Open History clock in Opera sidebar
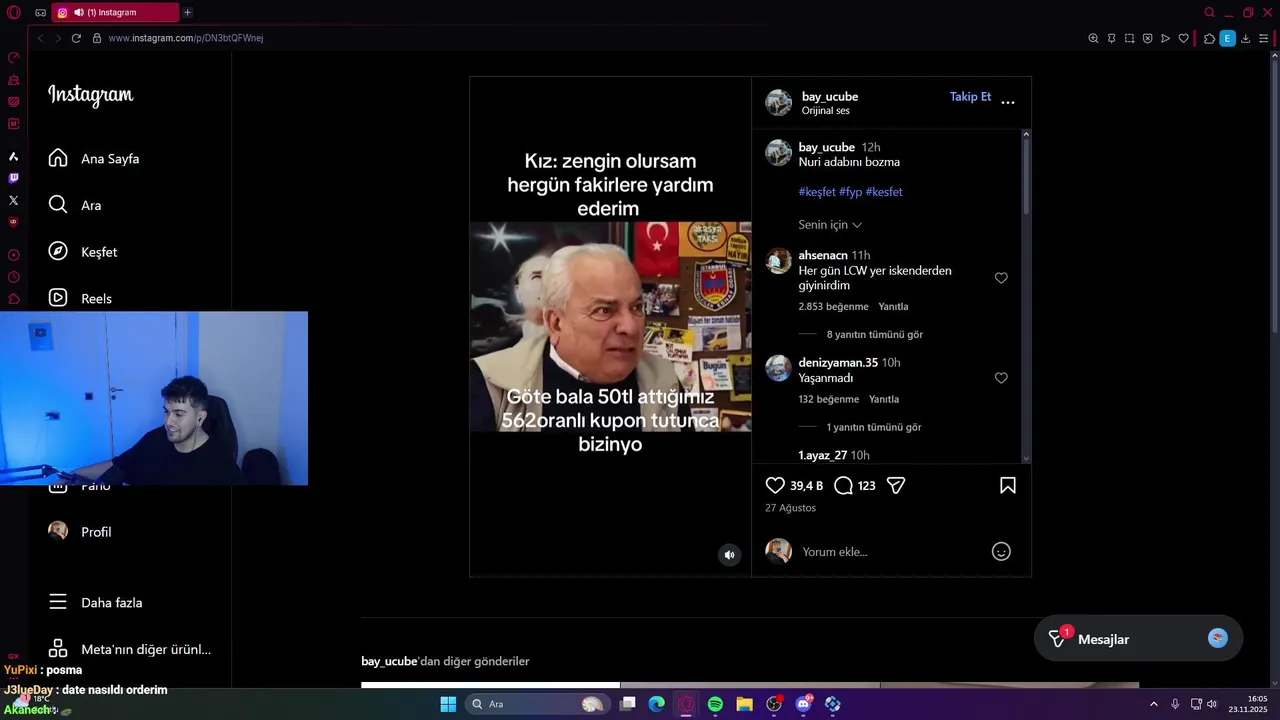 [x=13, y=277]
